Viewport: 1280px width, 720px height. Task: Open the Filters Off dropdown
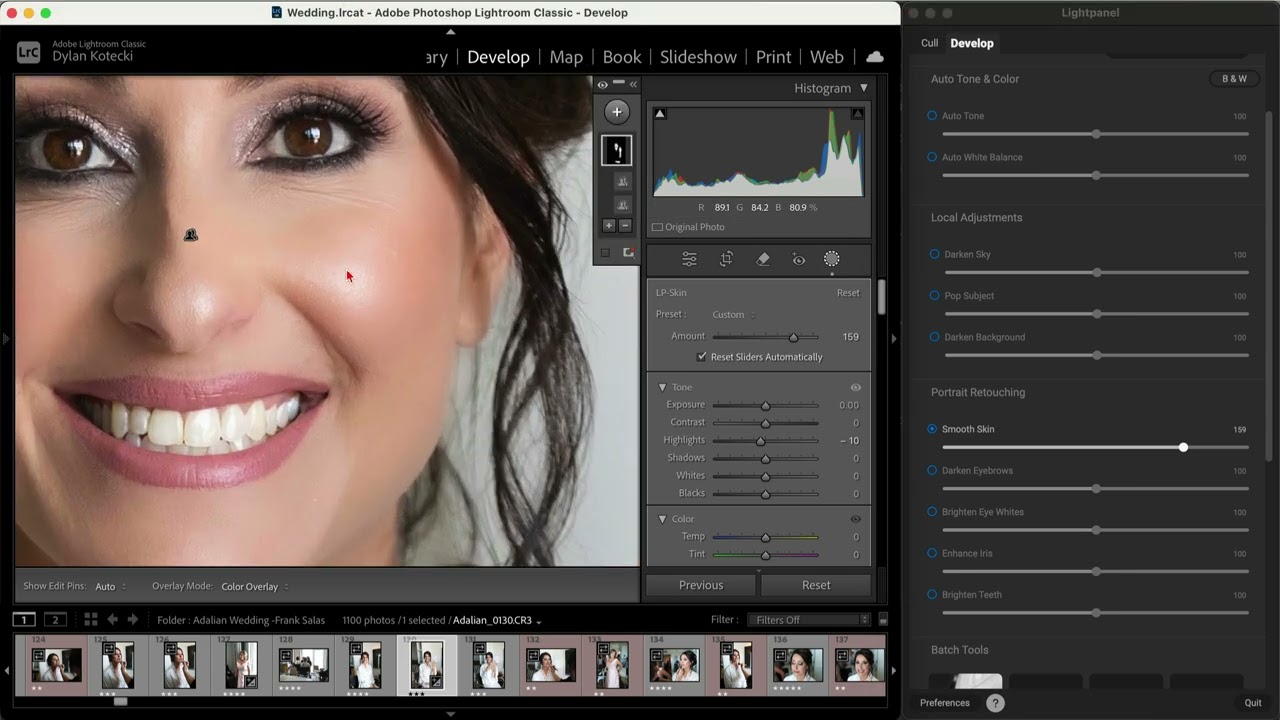click(x=809, y=620)
